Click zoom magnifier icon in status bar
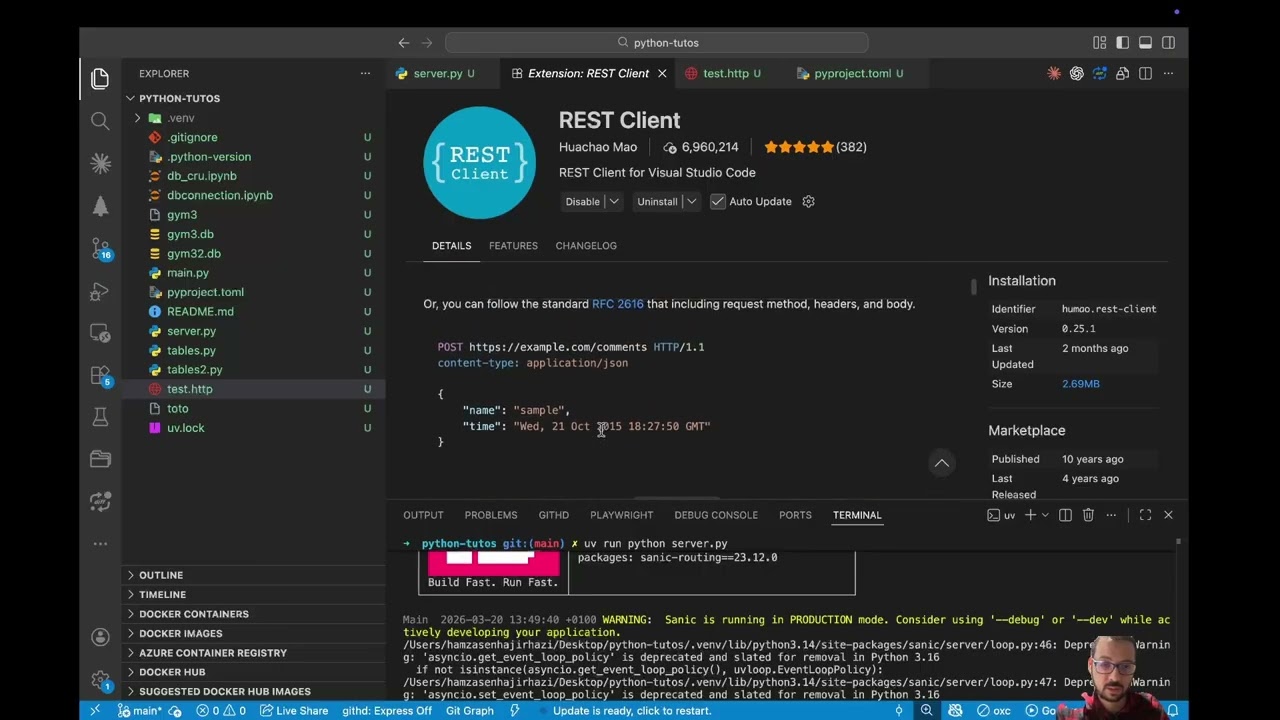1280x720 pixels. [x=927, y=710]
